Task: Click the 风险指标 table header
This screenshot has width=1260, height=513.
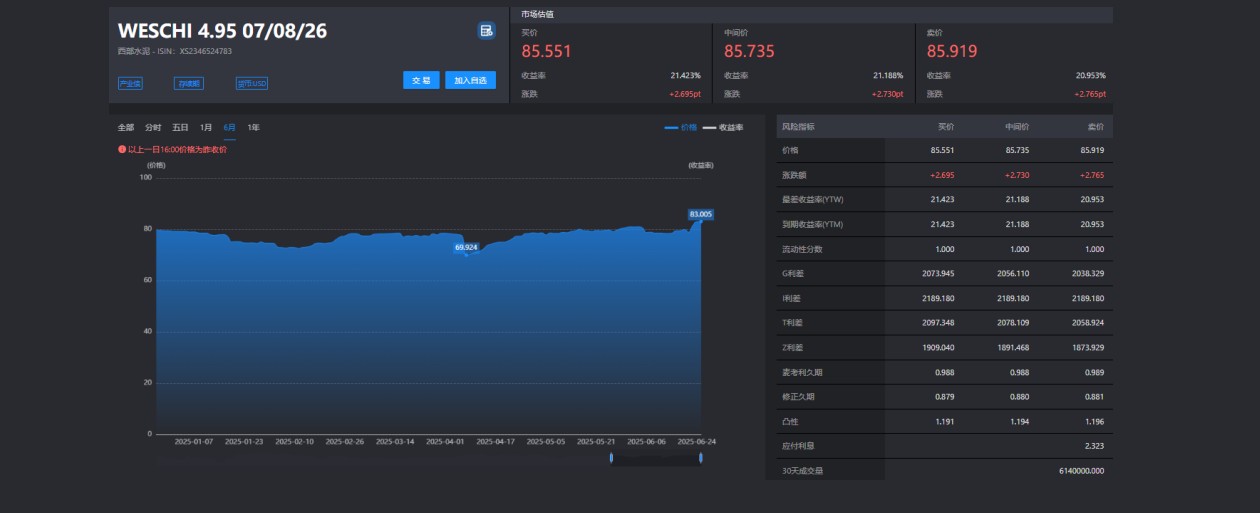Action: tap(798, 127)
